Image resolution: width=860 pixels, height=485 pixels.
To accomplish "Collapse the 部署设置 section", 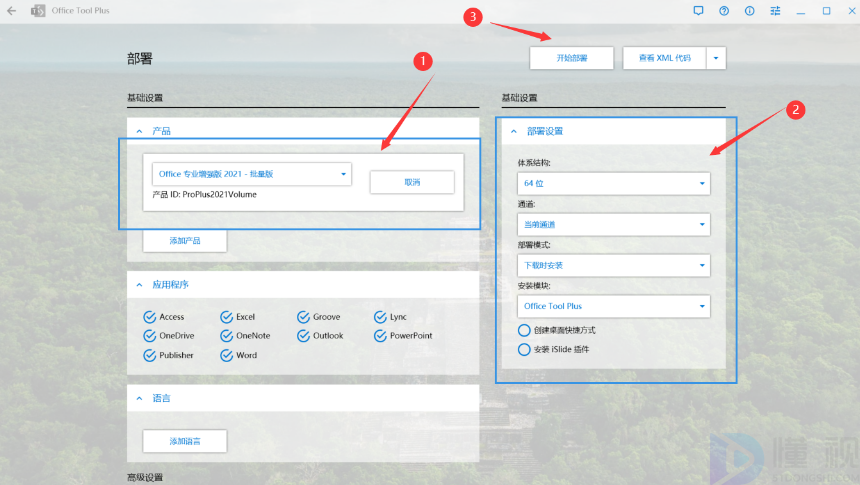I will pyautogui.click(x=514, y=131).
